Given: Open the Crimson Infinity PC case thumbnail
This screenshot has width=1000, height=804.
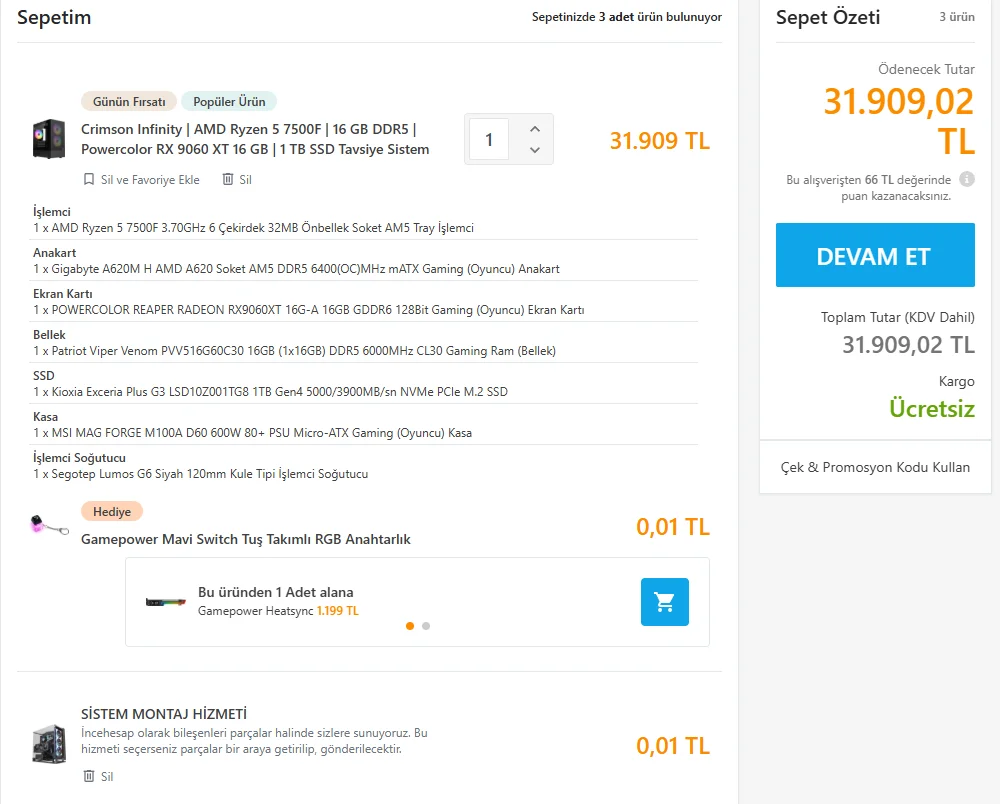Looking at the screenshot, I should pos(49,138).
